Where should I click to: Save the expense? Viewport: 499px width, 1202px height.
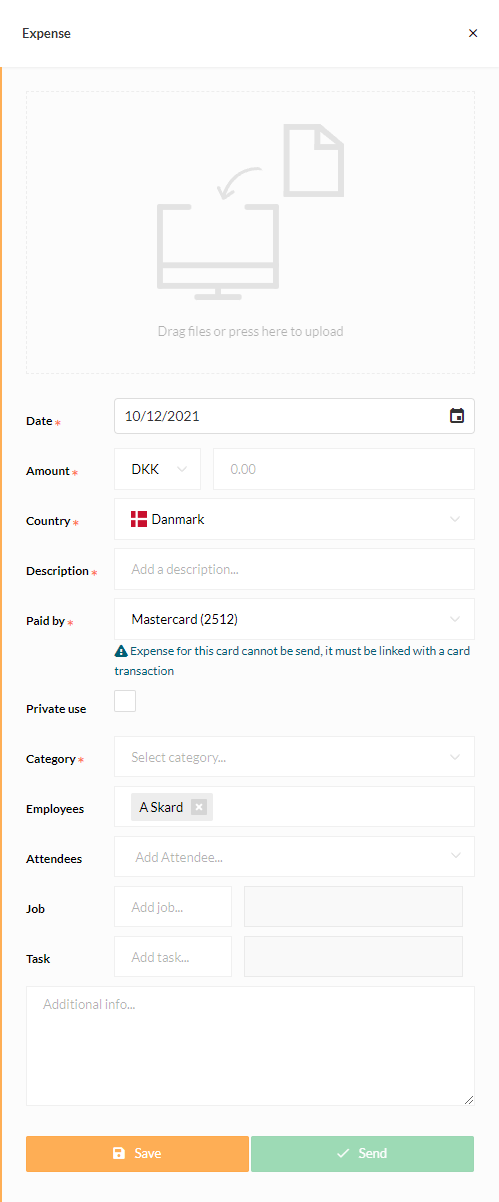pyautogui.click(x=137, y=1153)
